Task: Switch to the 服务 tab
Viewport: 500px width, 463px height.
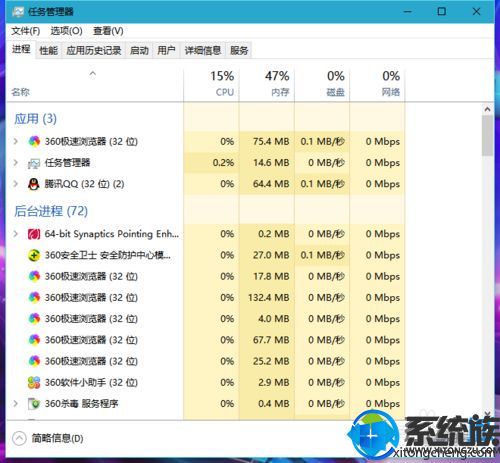Action: (239, 50)
